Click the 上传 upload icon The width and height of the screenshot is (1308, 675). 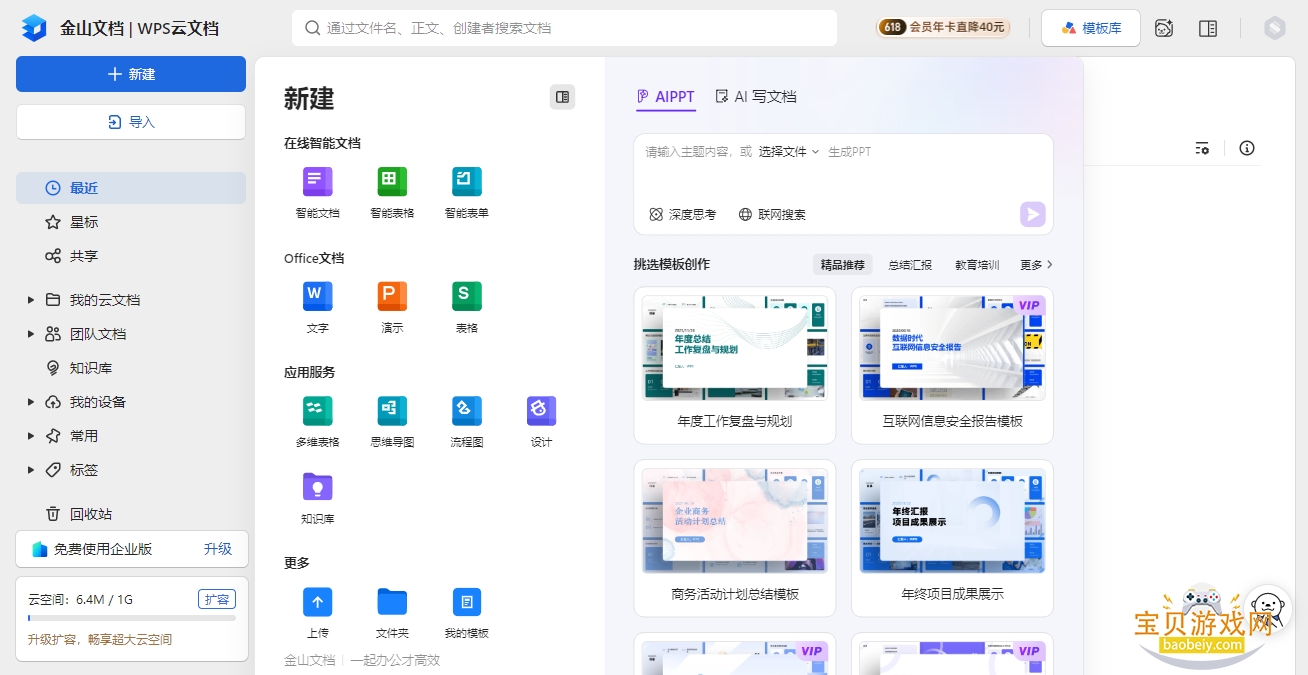click(317, 602)
